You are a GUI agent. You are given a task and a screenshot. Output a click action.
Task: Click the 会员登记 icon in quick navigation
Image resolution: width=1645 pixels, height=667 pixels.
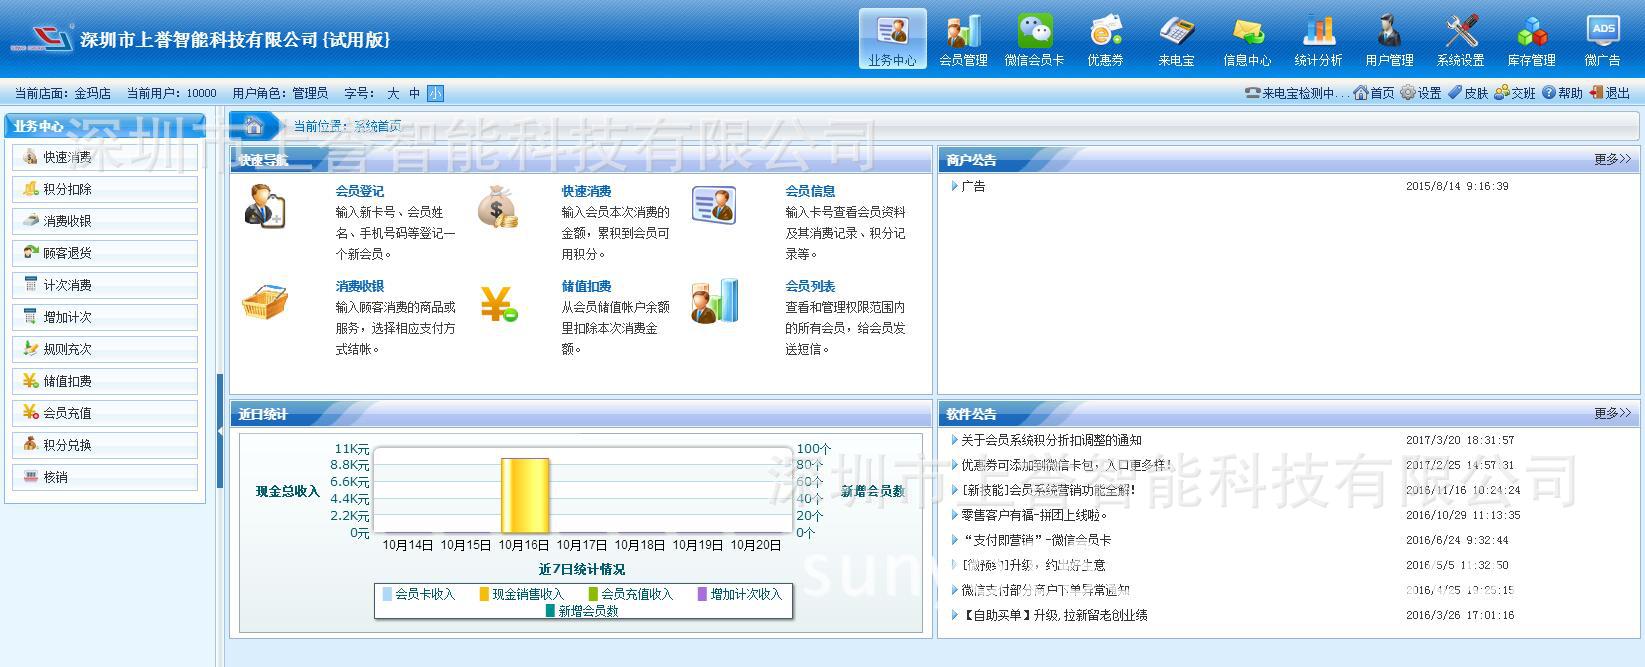click(265, 207)
